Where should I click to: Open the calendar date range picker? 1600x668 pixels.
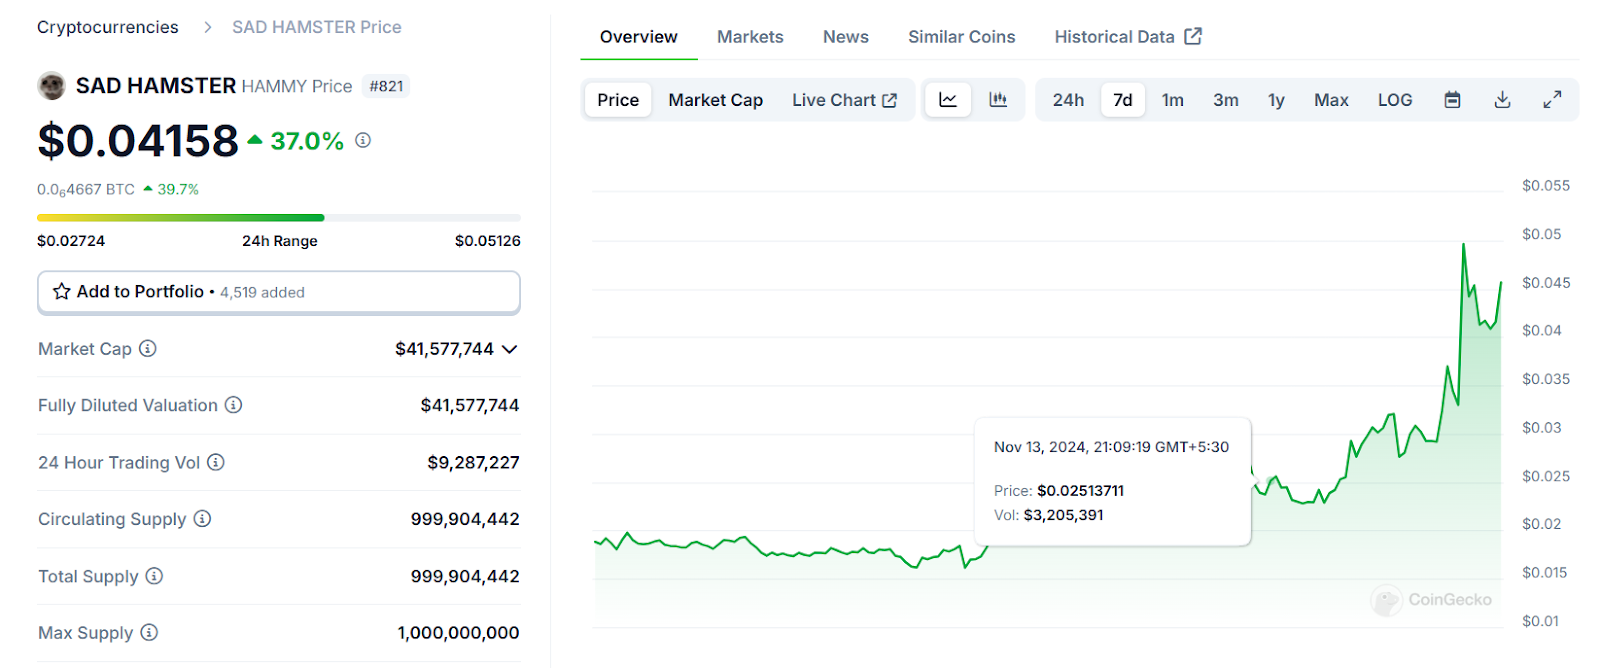pos(1453,100)
